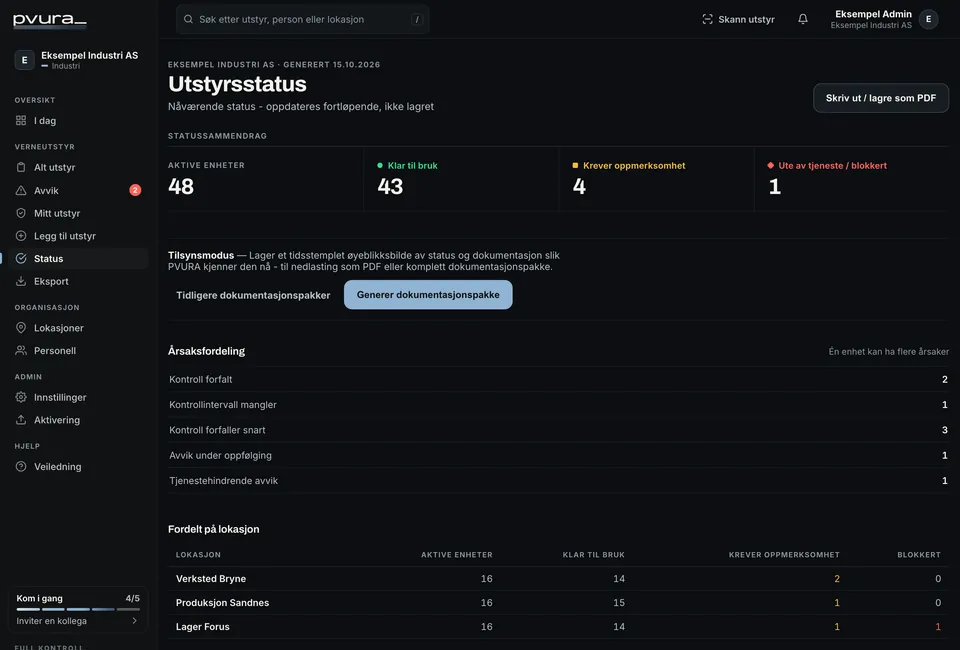
Task: Click the Alt utstyr clipboard icon
Action: (x=21, y=167)
